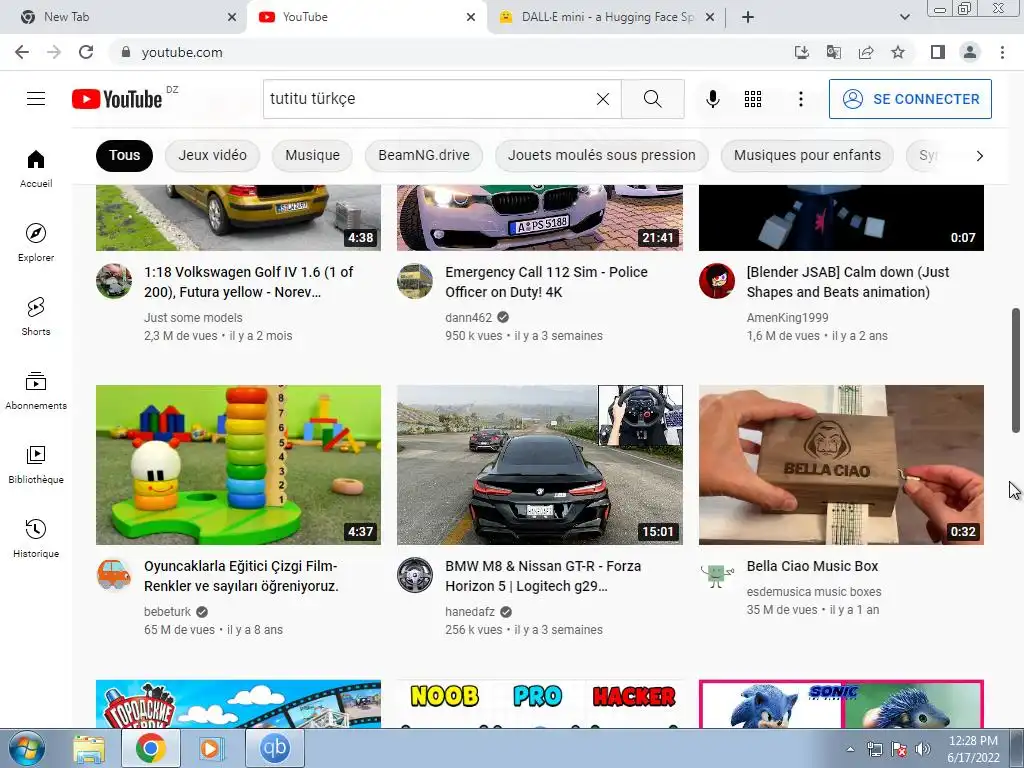The width and height of the screenshot is (1024, 768).
Task: Go back with the browser back arrow
Action: 22,52
